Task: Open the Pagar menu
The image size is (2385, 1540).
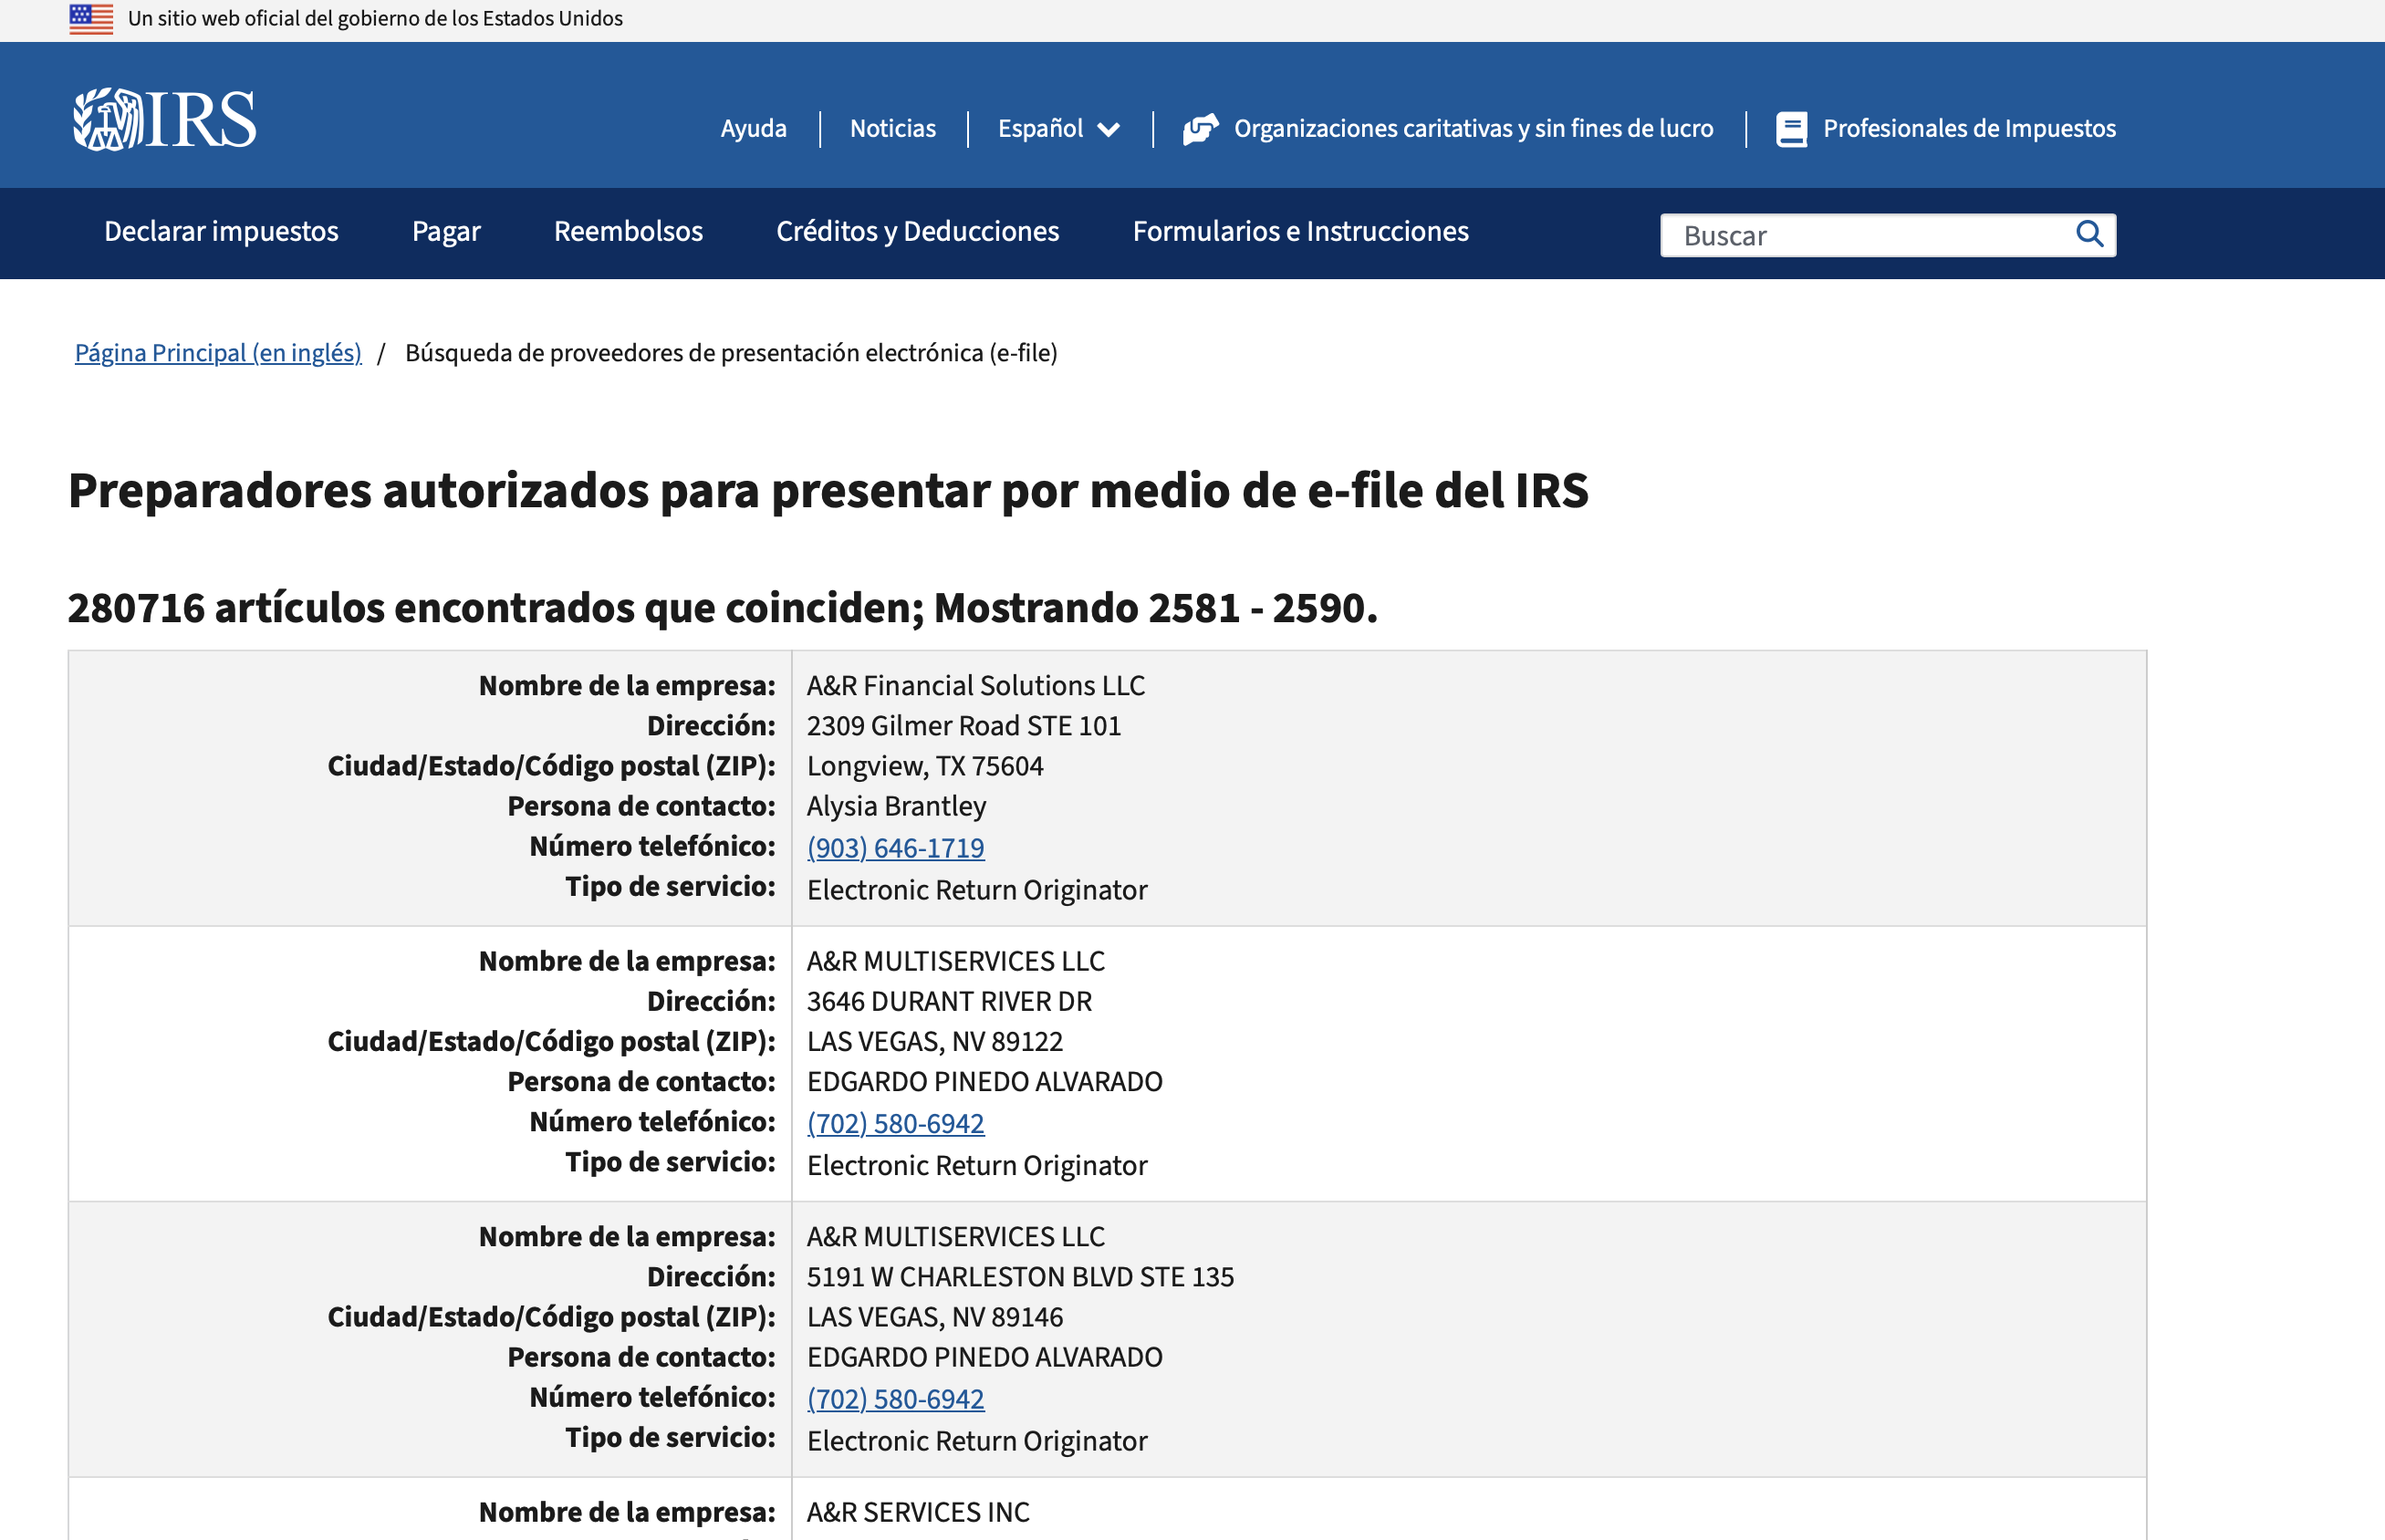Action: [x=446, y=232]
